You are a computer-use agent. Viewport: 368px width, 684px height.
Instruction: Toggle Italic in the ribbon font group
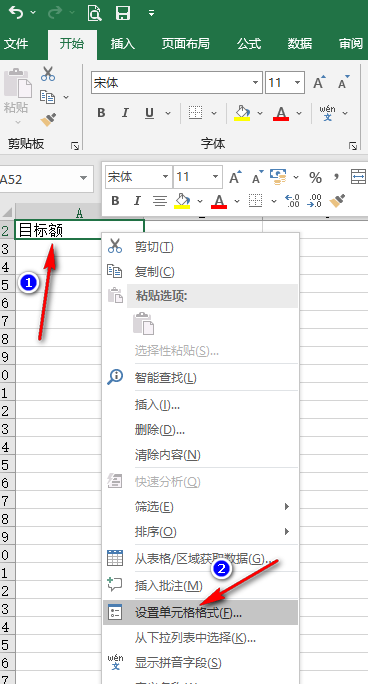pyautogui.click(x=125, y=113)
